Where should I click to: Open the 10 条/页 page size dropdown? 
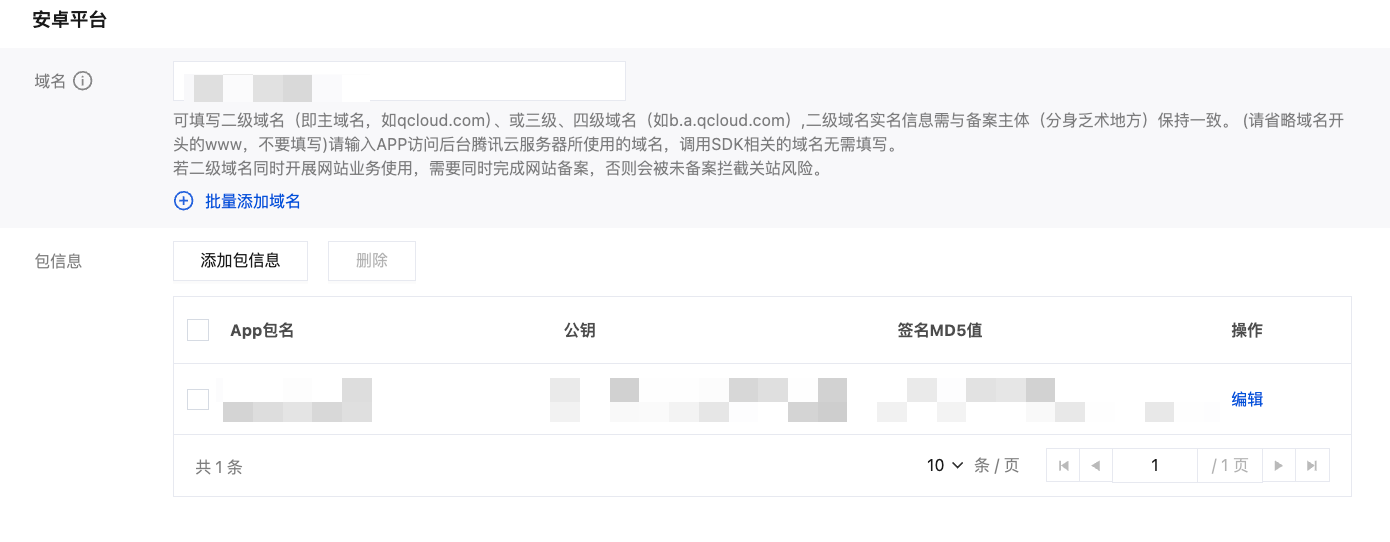[945, 465]
